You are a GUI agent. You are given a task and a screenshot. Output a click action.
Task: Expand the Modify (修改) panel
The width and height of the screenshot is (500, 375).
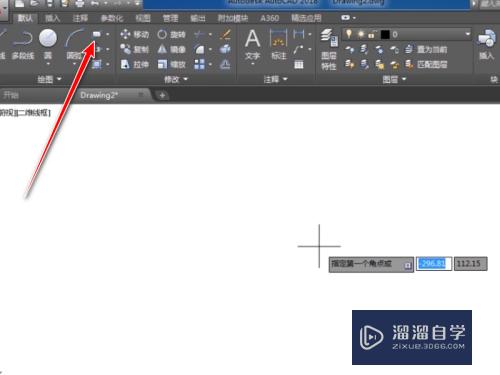pyautogui.click(x=176, y=79)
